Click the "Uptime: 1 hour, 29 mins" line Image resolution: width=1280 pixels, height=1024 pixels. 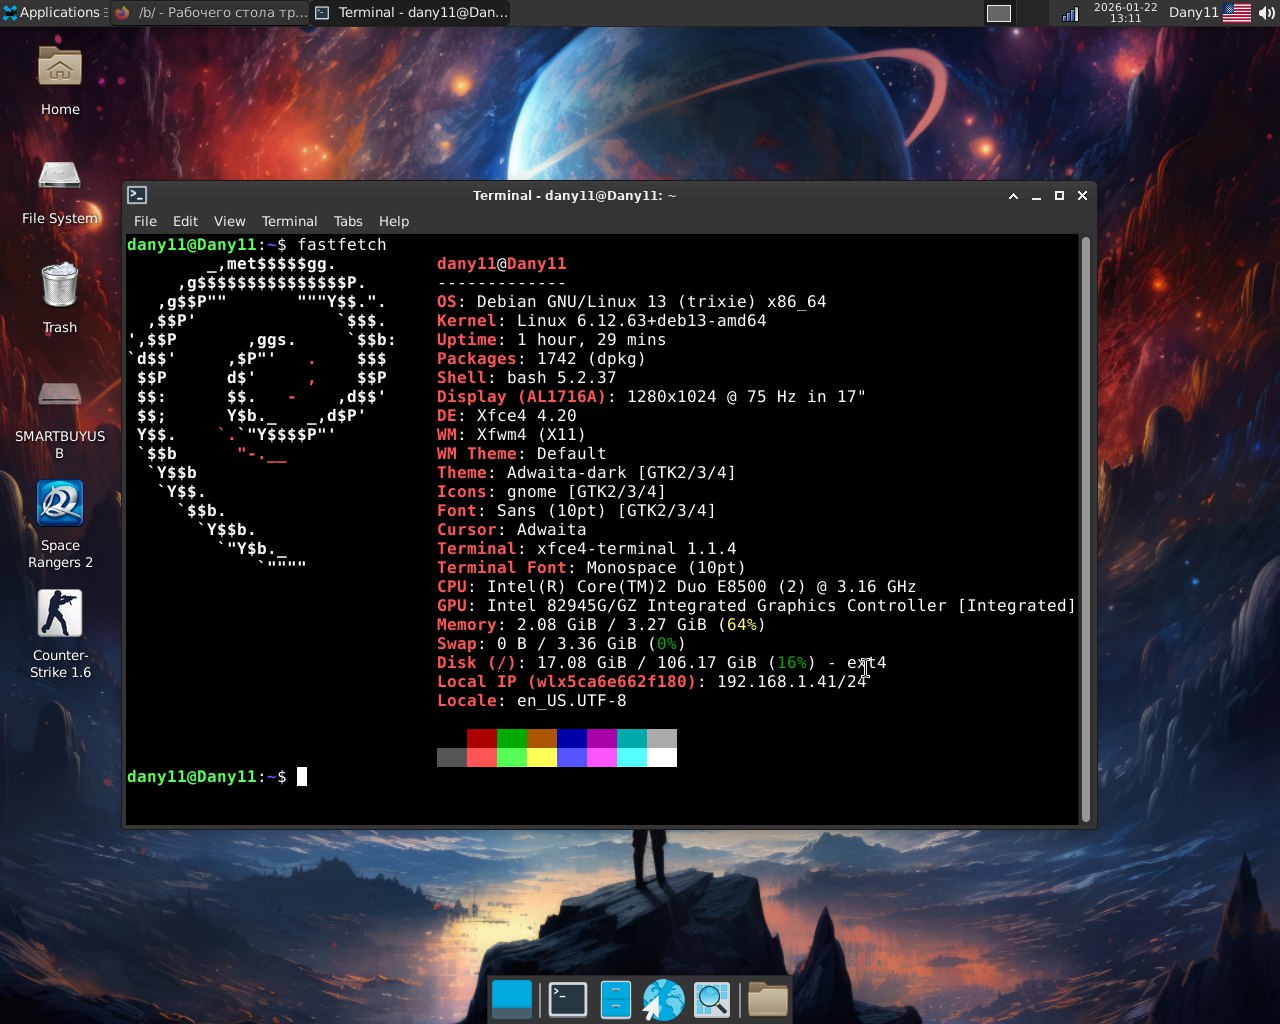(x=552, y=340)
